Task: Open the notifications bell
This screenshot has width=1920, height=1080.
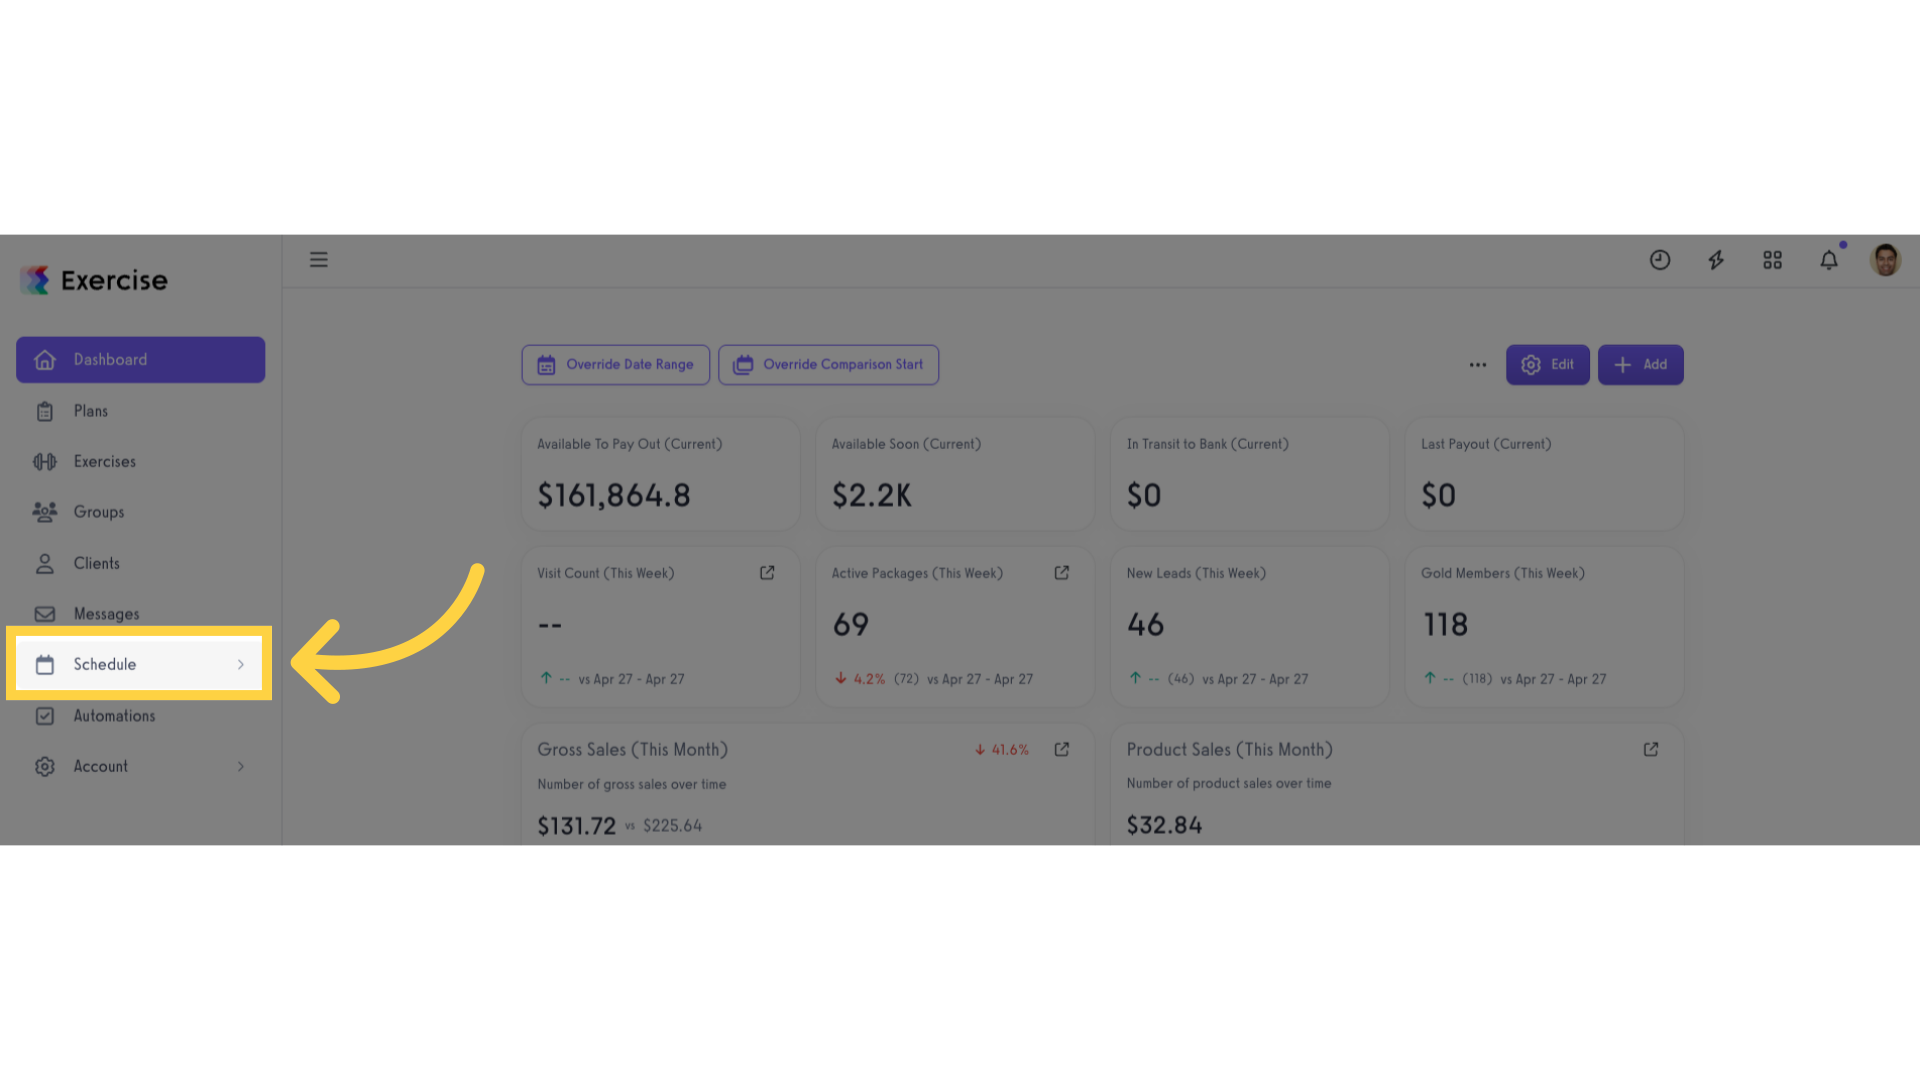Action: tap(1829, 260)
